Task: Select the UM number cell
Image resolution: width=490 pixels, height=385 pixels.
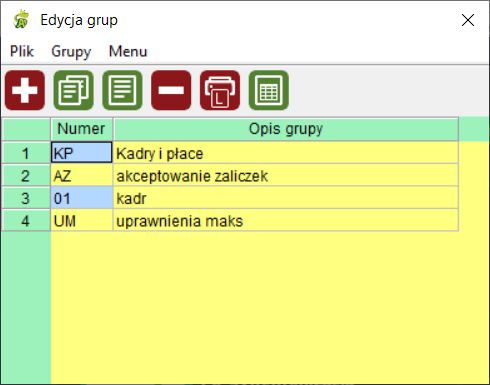Action: (82, 221)
